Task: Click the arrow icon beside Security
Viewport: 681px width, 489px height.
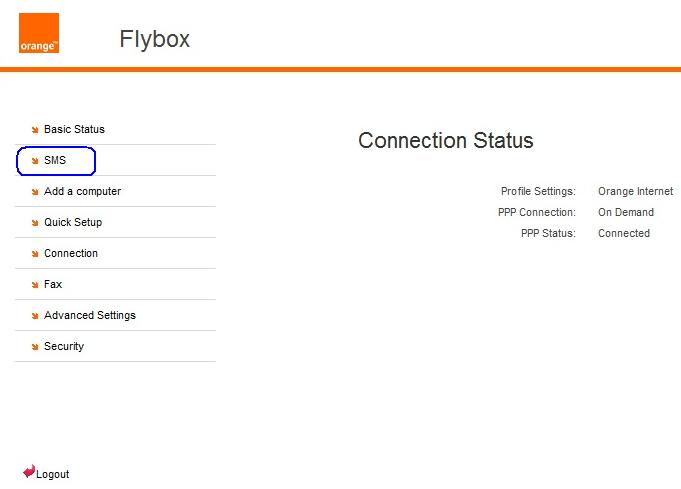Action: point(35,347)
